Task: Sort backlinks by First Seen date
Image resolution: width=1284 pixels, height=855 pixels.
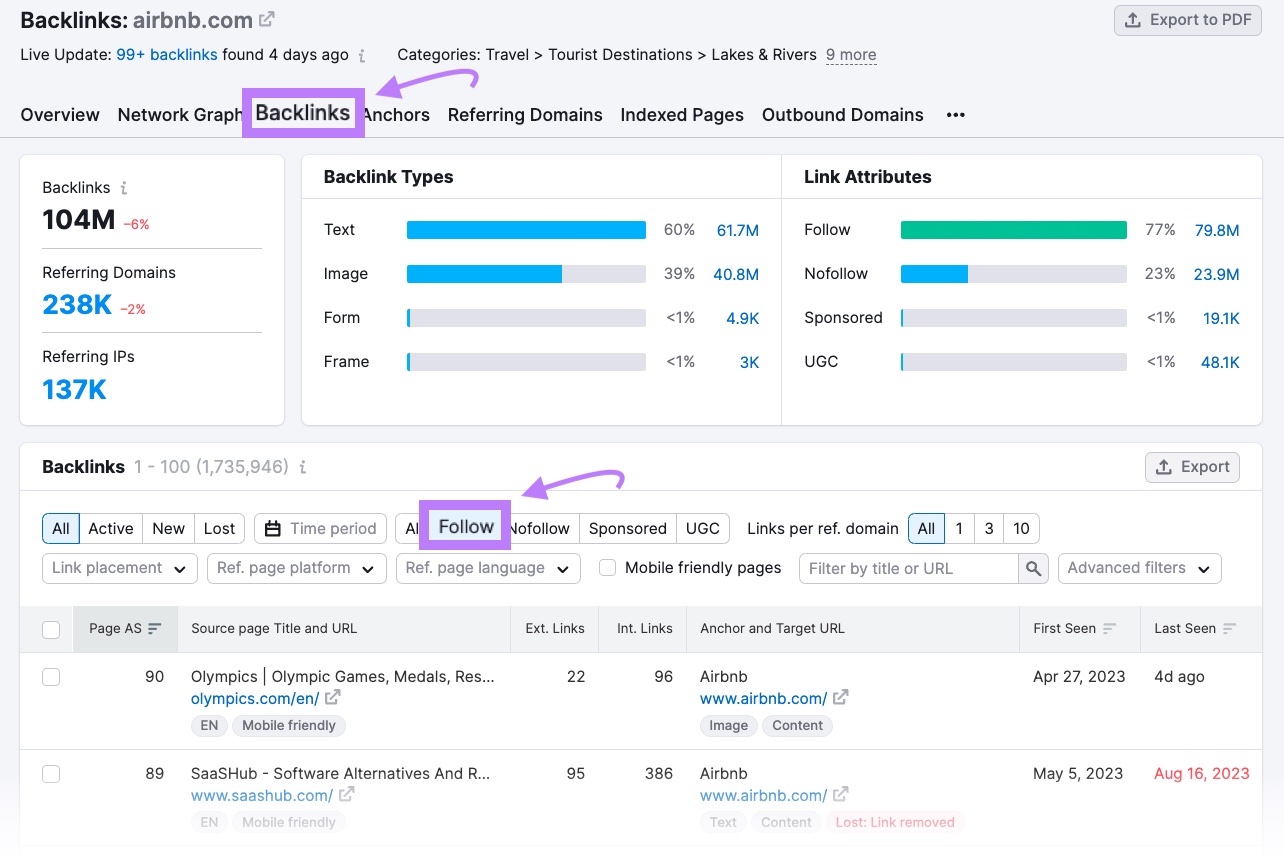Action: tap(1078, 628)
